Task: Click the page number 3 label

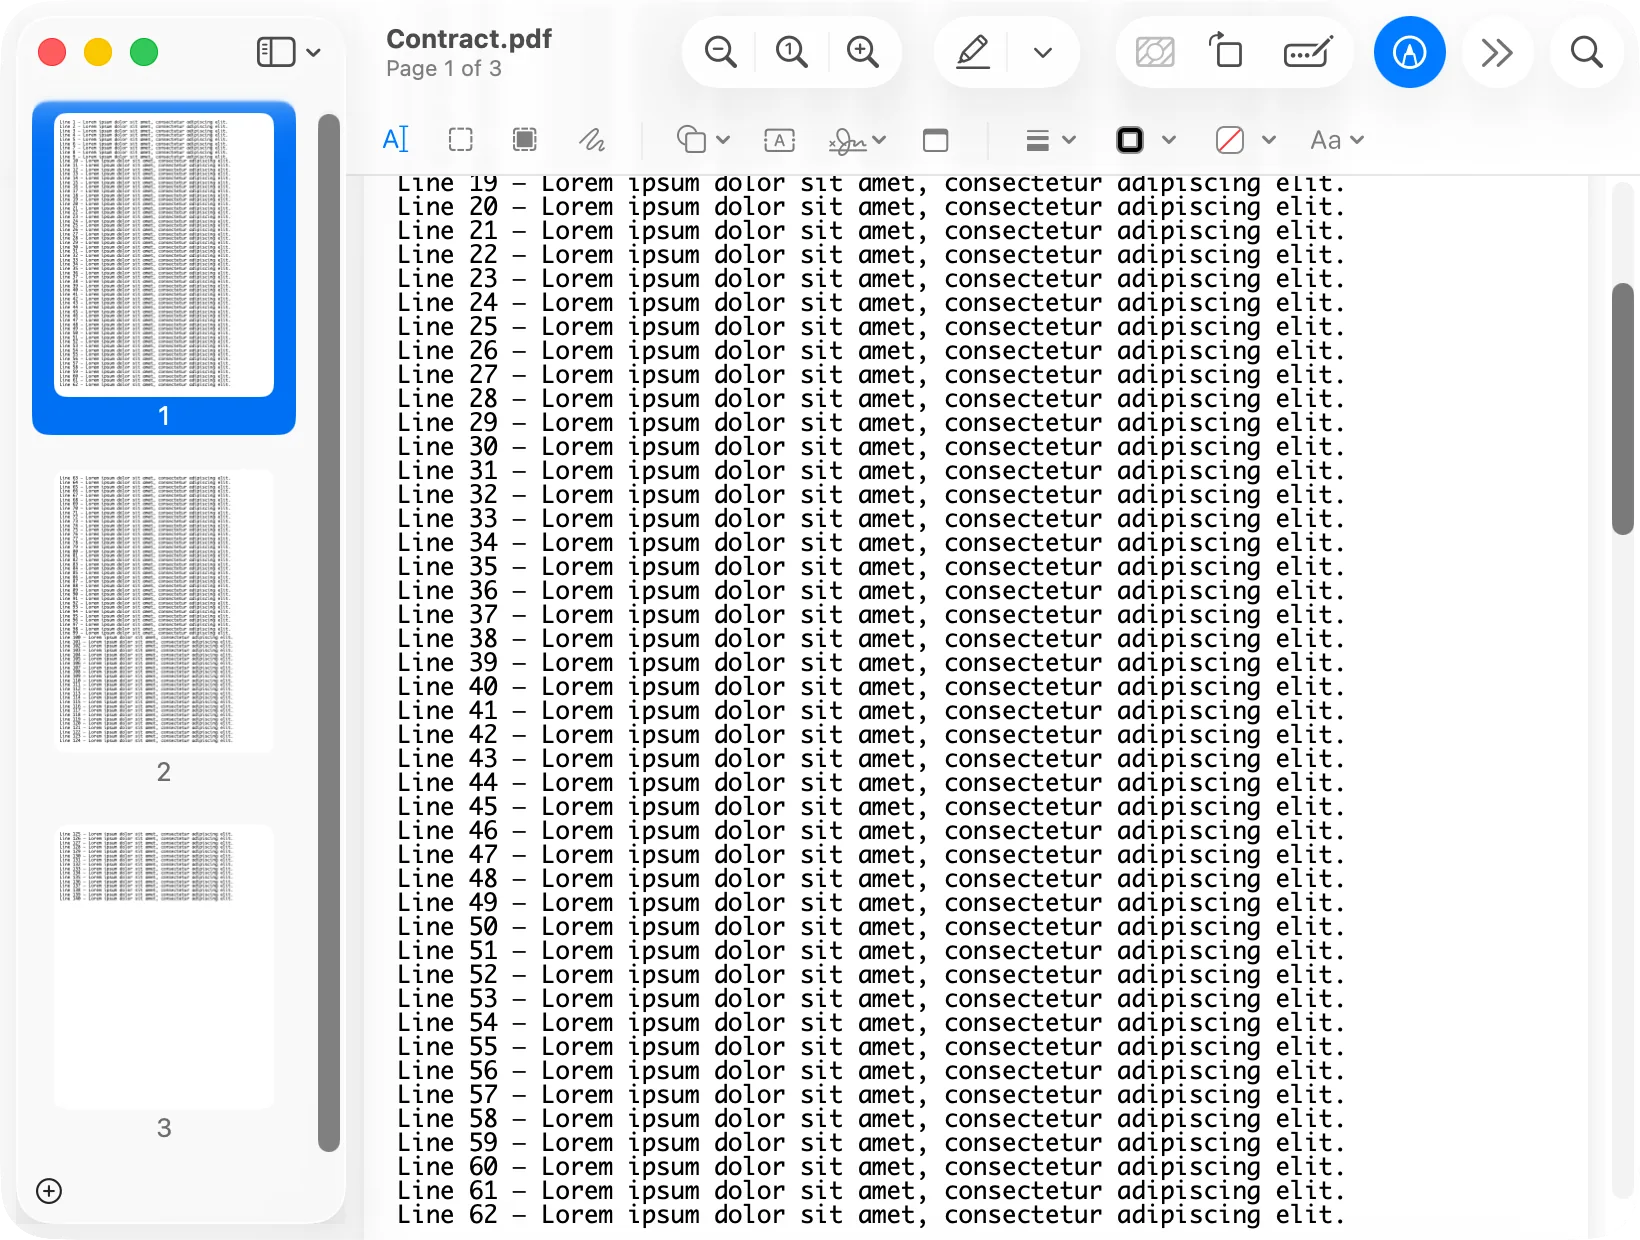Action: pos(164,1128)
